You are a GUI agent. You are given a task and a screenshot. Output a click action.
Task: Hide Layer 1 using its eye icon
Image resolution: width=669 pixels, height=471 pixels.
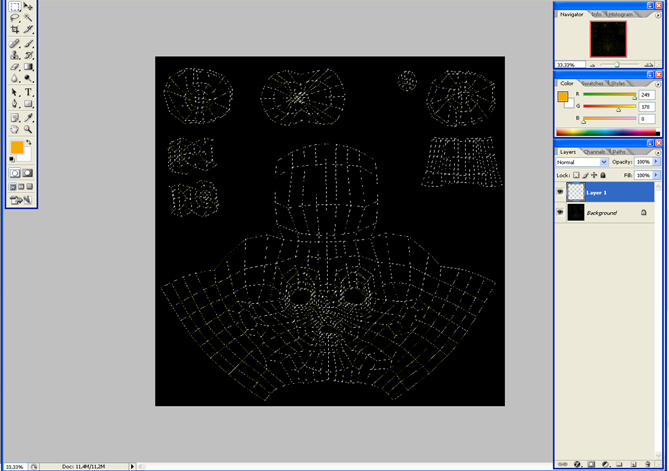(x=561, y=191)
